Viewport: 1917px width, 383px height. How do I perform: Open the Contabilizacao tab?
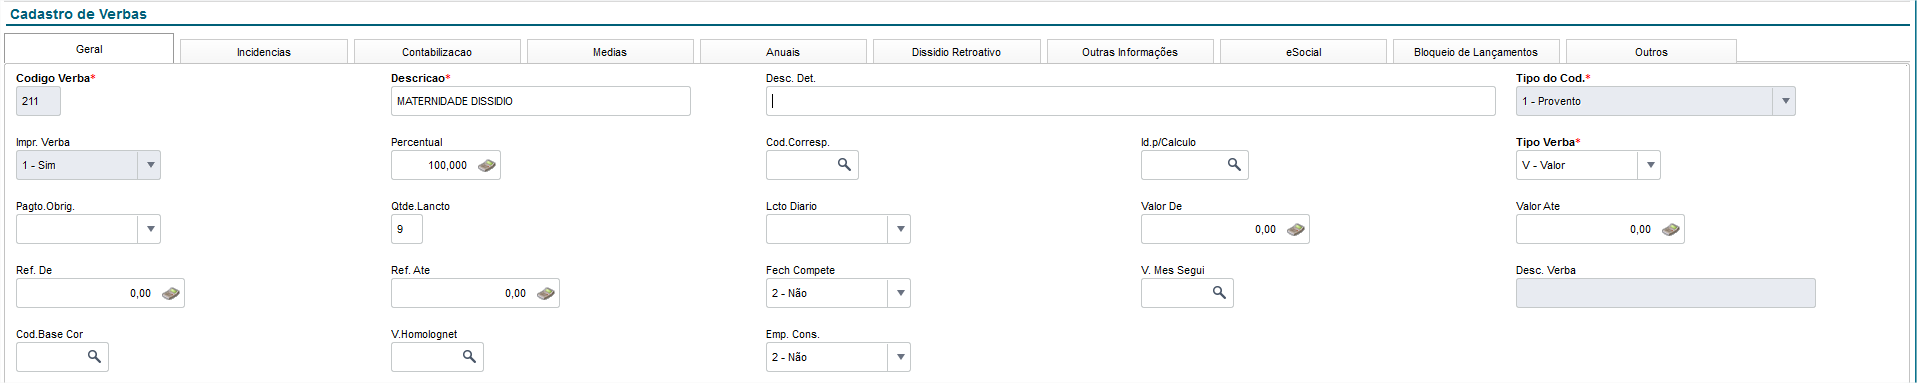(x=437, y=52)
